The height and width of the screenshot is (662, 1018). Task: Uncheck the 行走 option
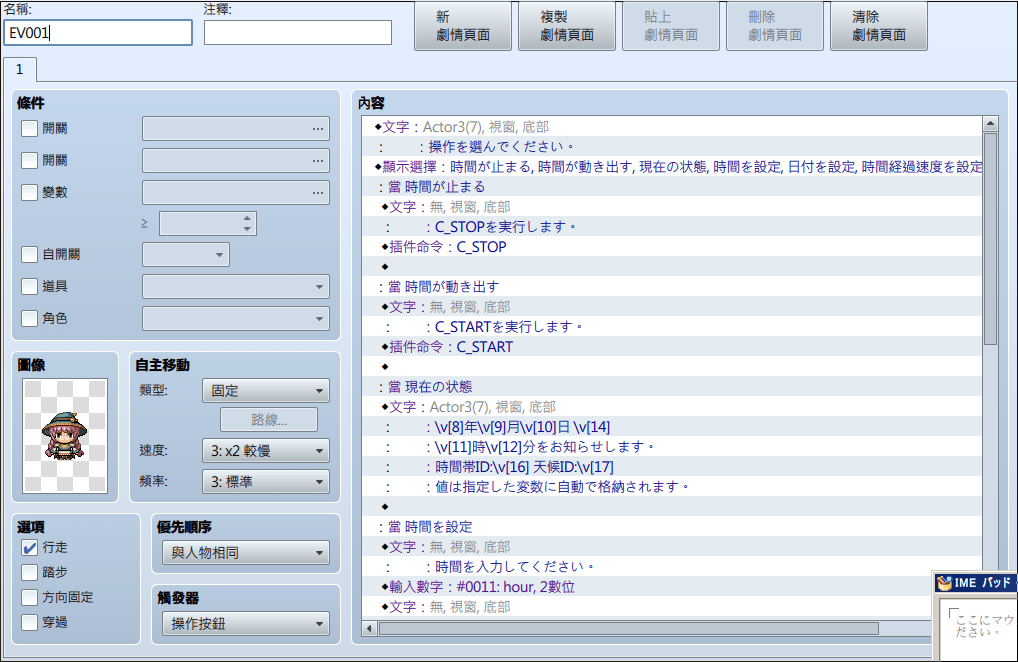29,548
